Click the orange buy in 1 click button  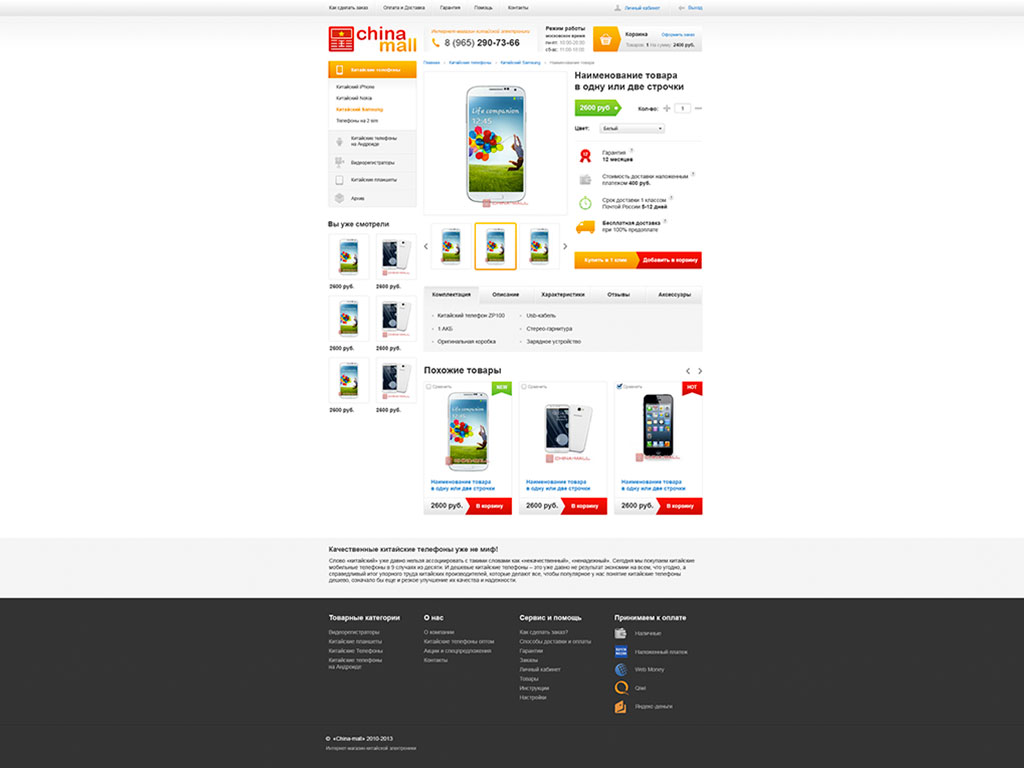click(x=605, y=260)
